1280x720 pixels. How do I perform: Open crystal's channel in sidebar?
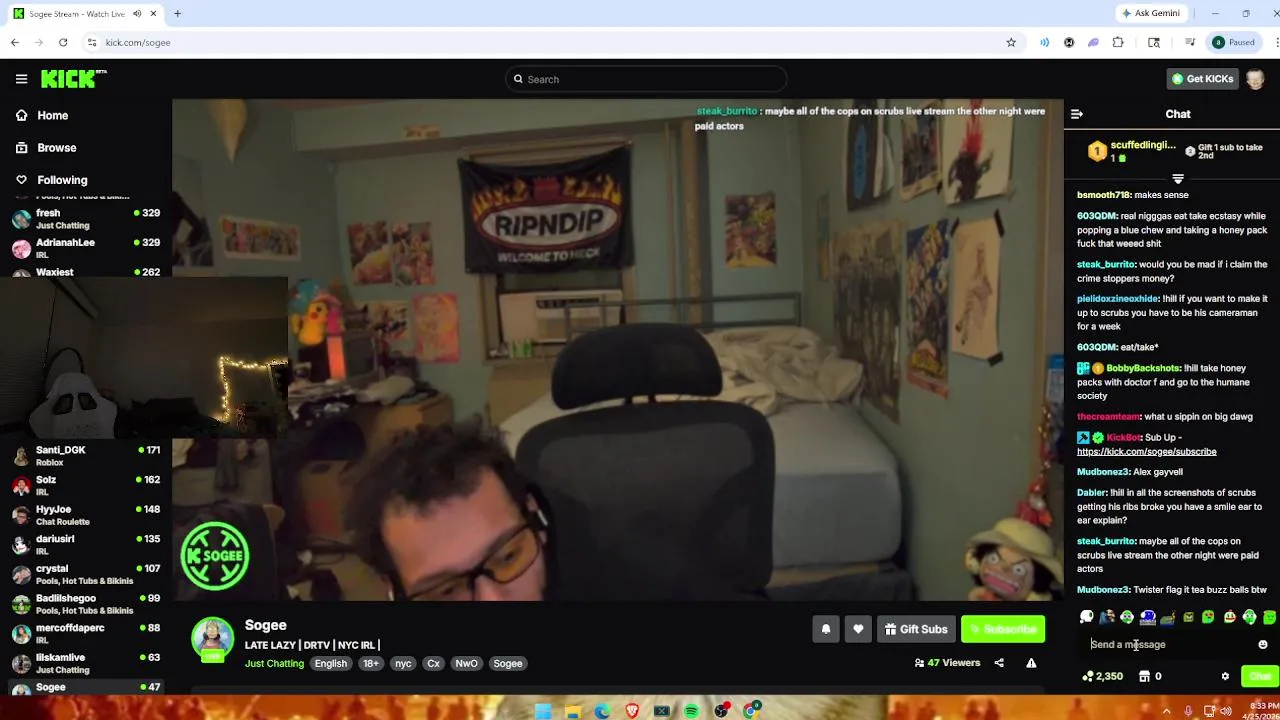(x=86, y=574)
